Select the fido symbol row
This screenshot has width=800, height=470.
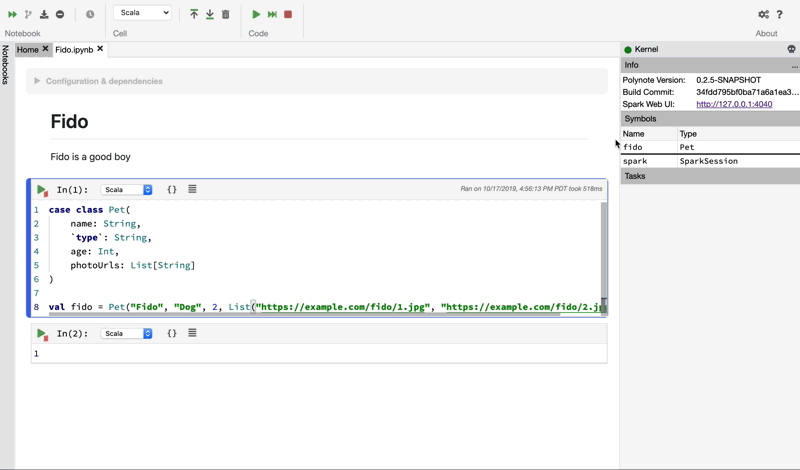coord(710,147)
